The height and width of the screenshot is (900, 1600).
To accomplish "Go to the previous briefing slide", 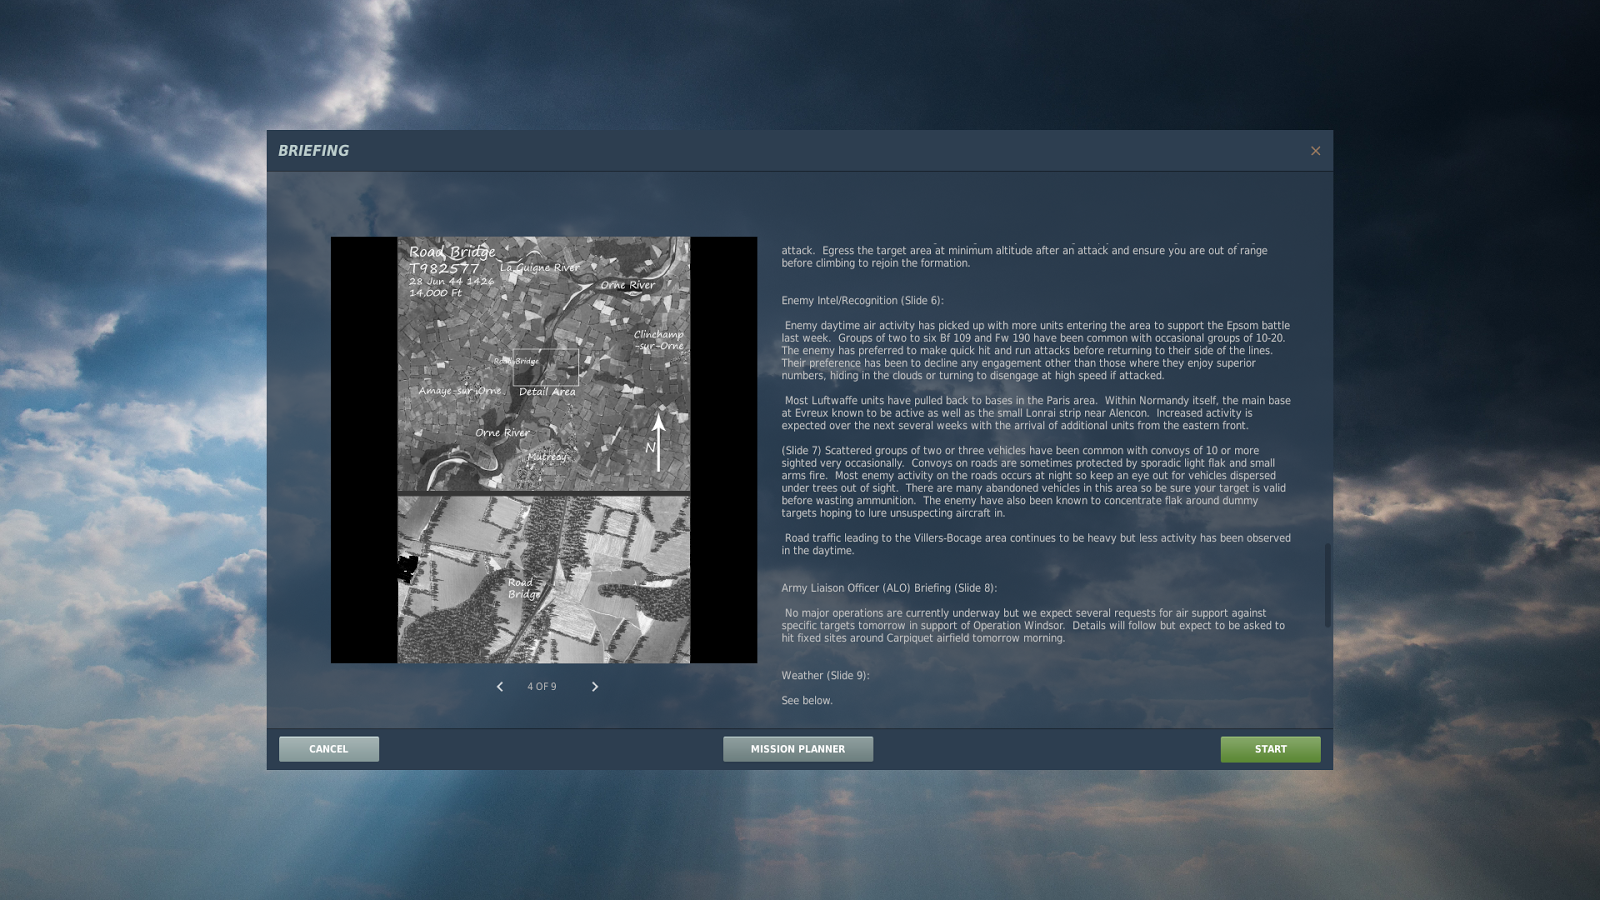I will [500, 687].
